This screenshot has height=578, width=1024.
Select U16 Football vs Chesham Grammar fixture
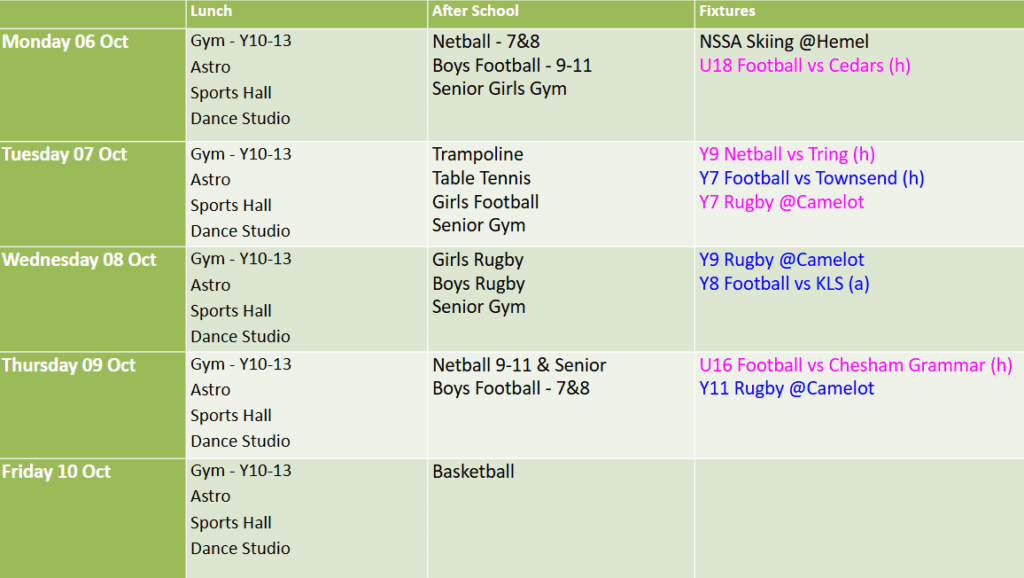855,365
